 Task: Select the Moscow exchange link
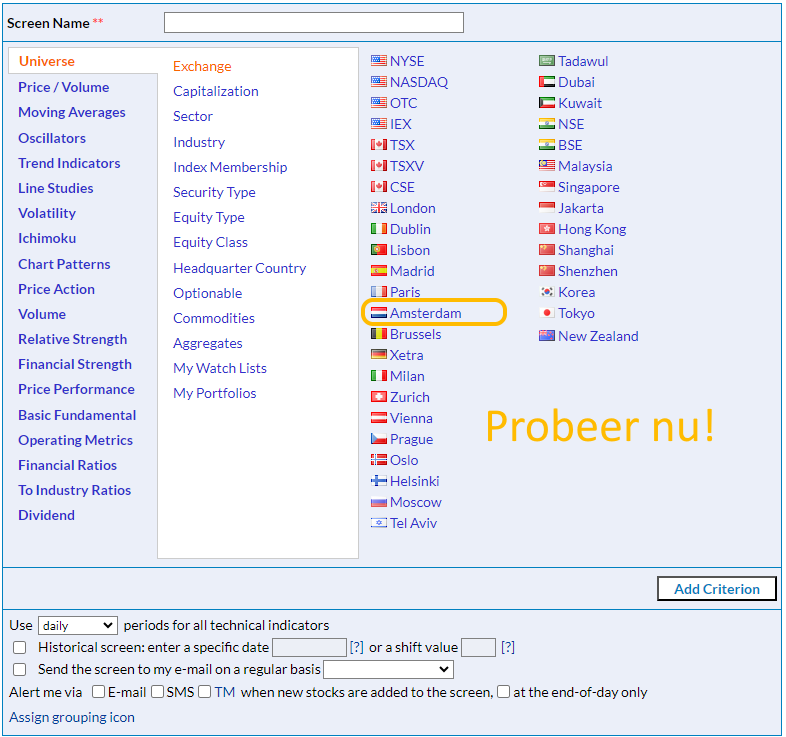(x=416, y=502)
